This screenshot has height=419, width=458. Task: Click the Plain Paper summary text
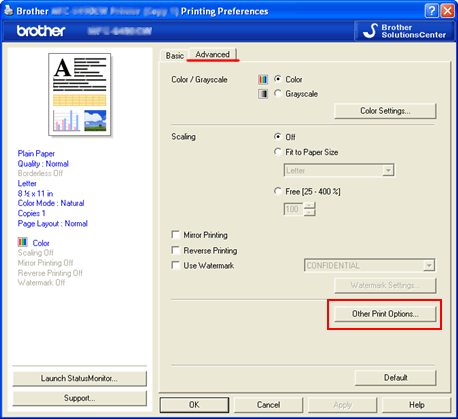click(x=36, y=154)
